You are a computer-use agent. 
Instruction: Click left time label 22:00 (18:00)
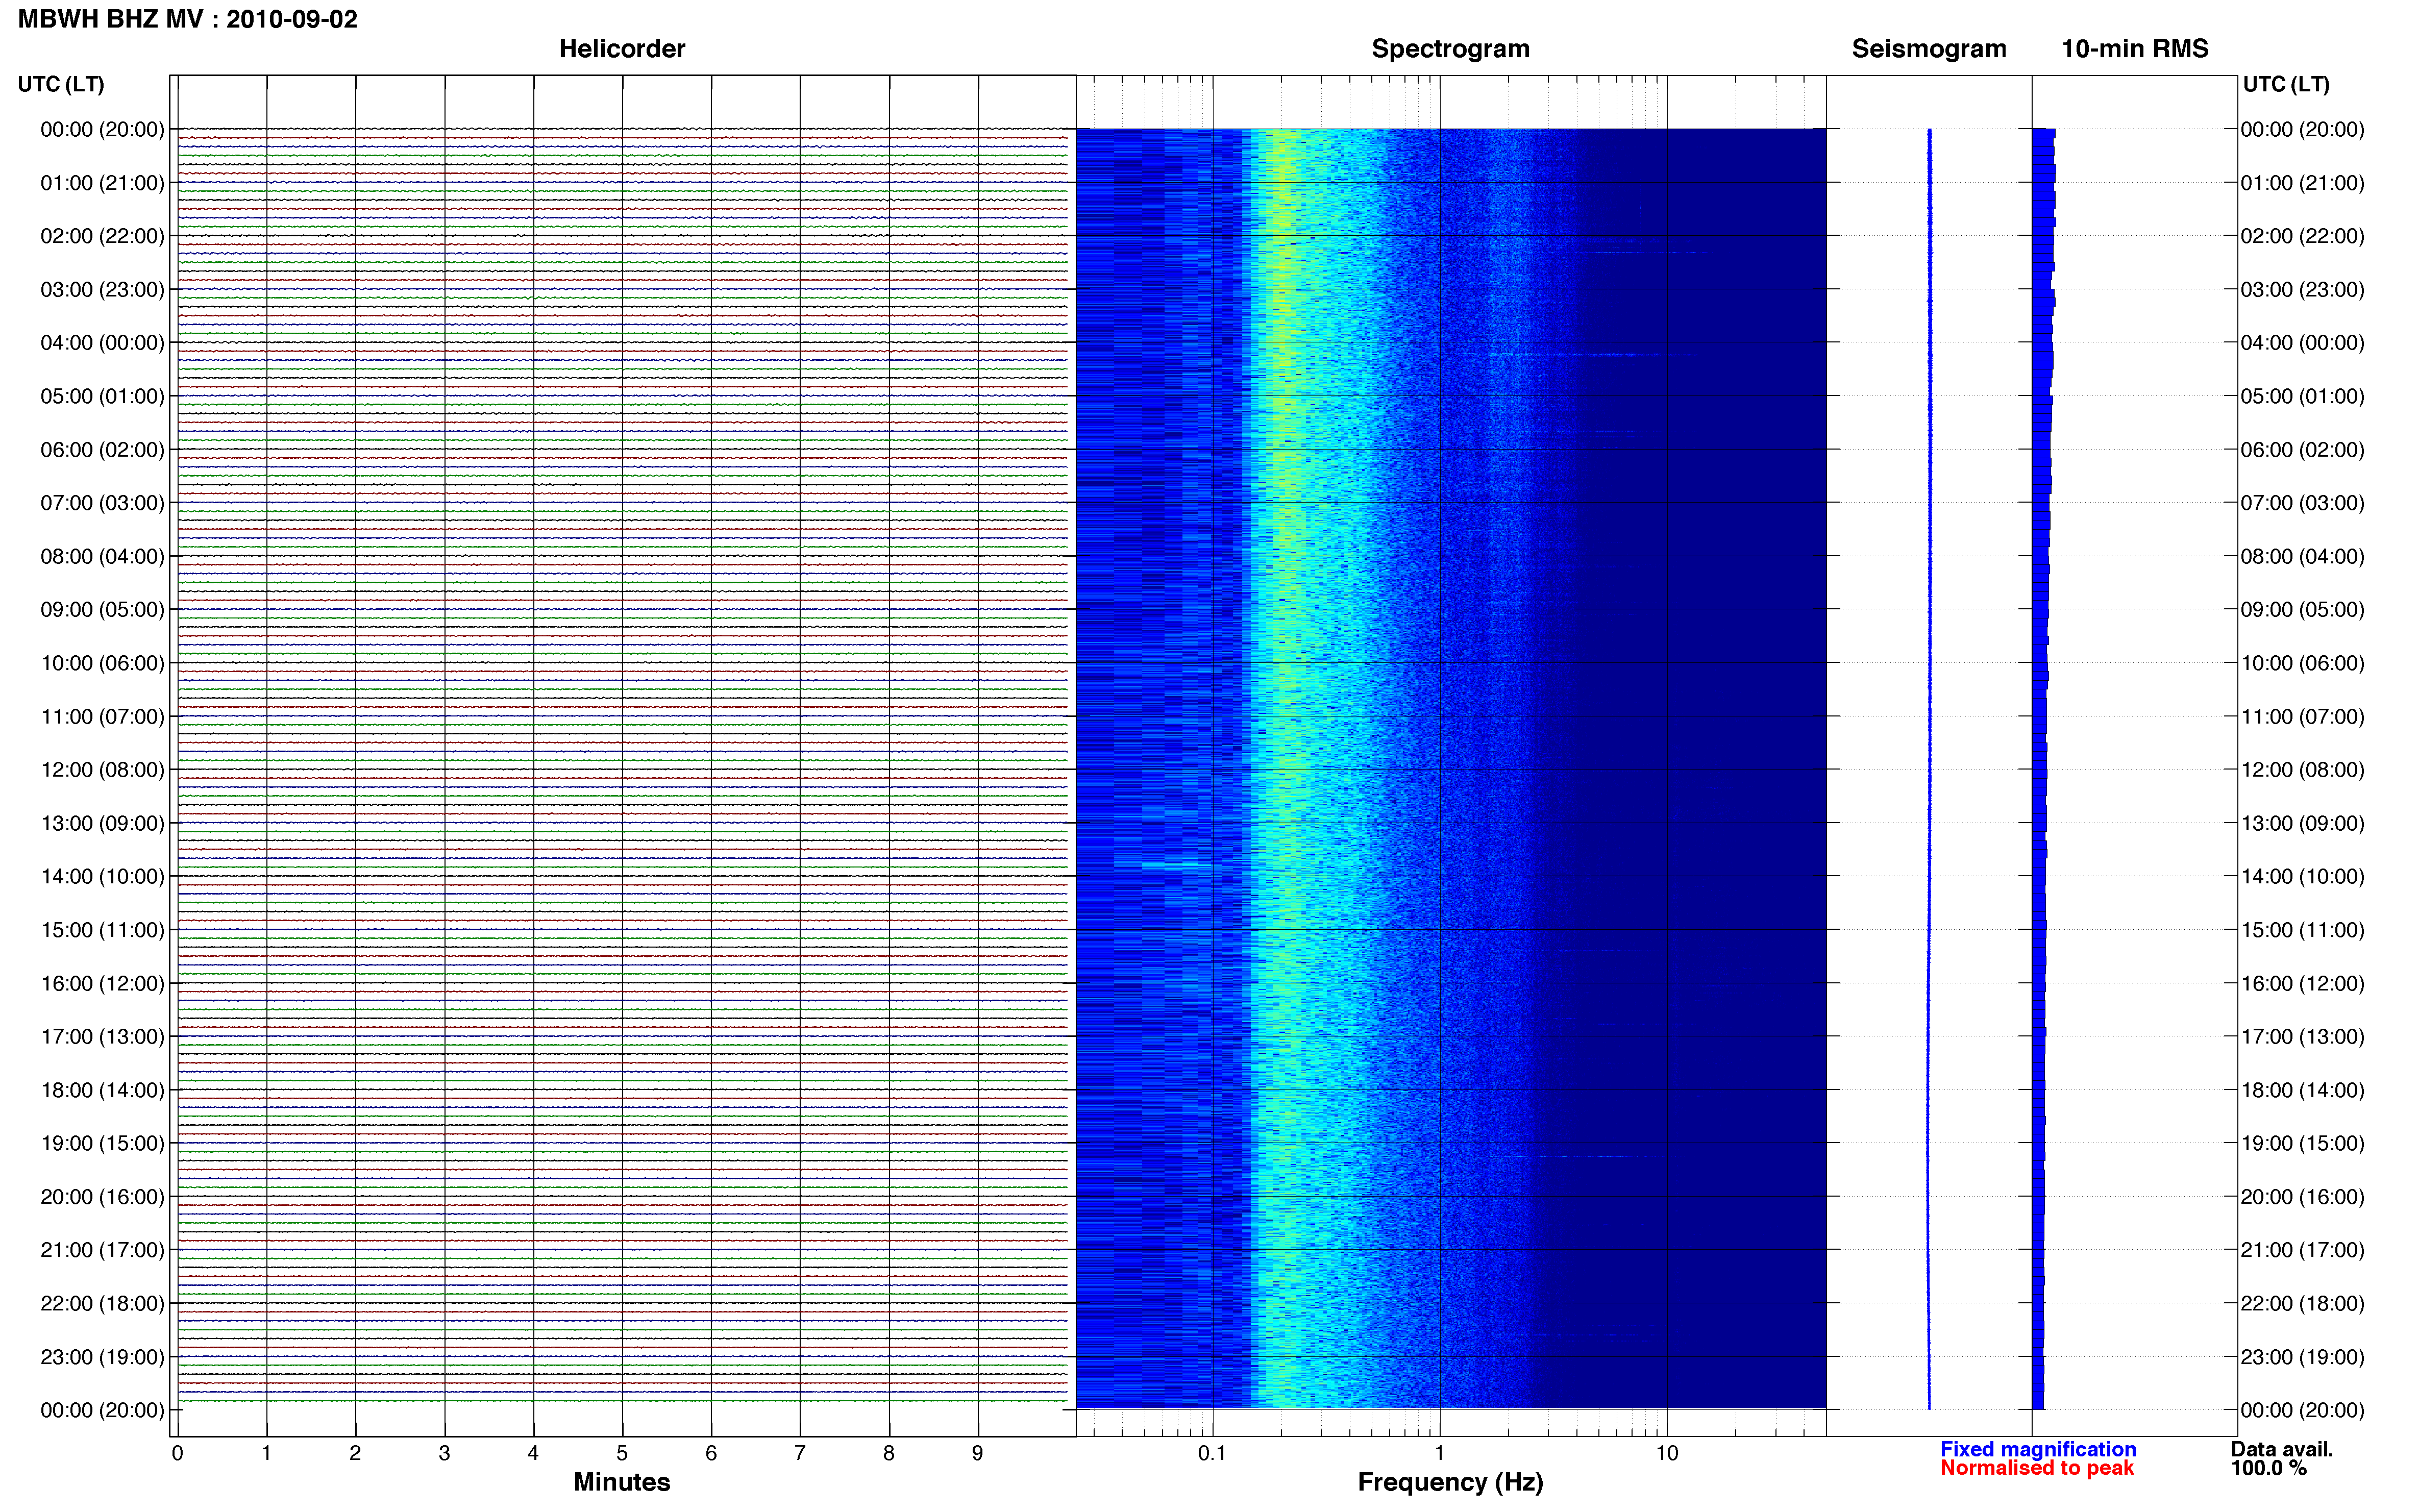tap(102, 1304)
